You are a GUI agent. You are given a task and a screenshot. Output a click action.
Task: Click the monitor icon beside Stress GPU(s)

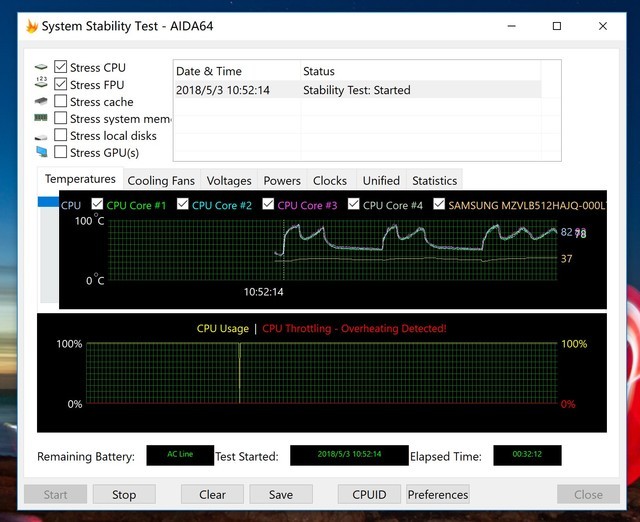pyautogui.click(x=41, y=152)
